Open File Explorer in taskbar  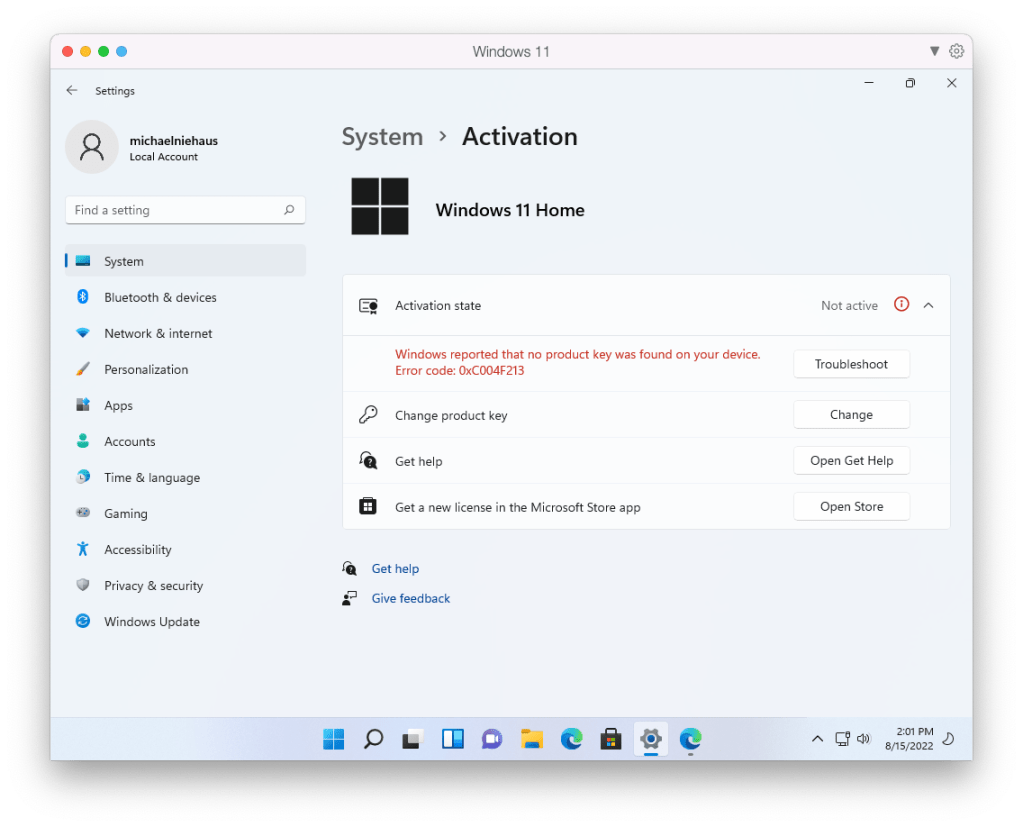(x=532, y=739)
